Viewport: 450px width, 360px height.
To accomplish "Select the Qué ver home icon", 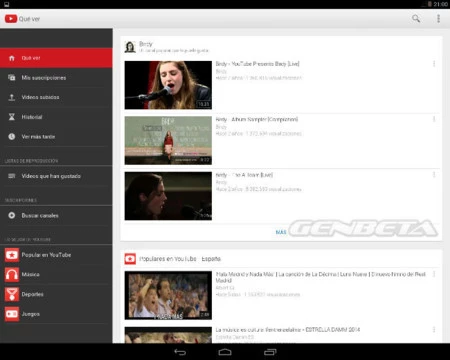I will (x=12, y=58).
